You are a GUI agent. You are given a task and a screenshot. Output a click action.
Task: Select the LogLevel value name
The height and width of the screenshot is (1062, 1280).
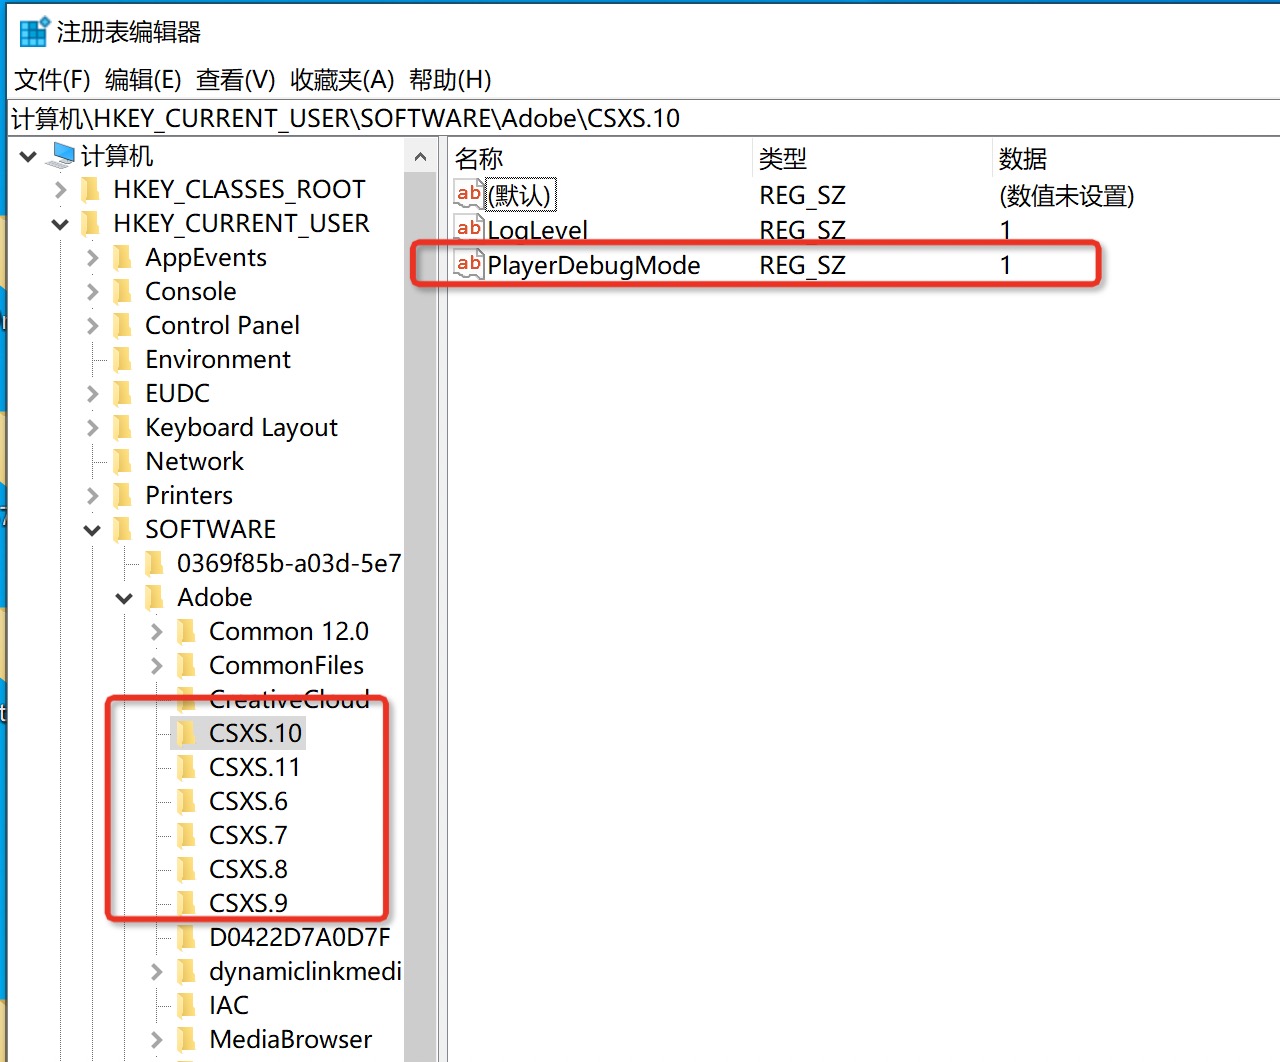(537, 229)
